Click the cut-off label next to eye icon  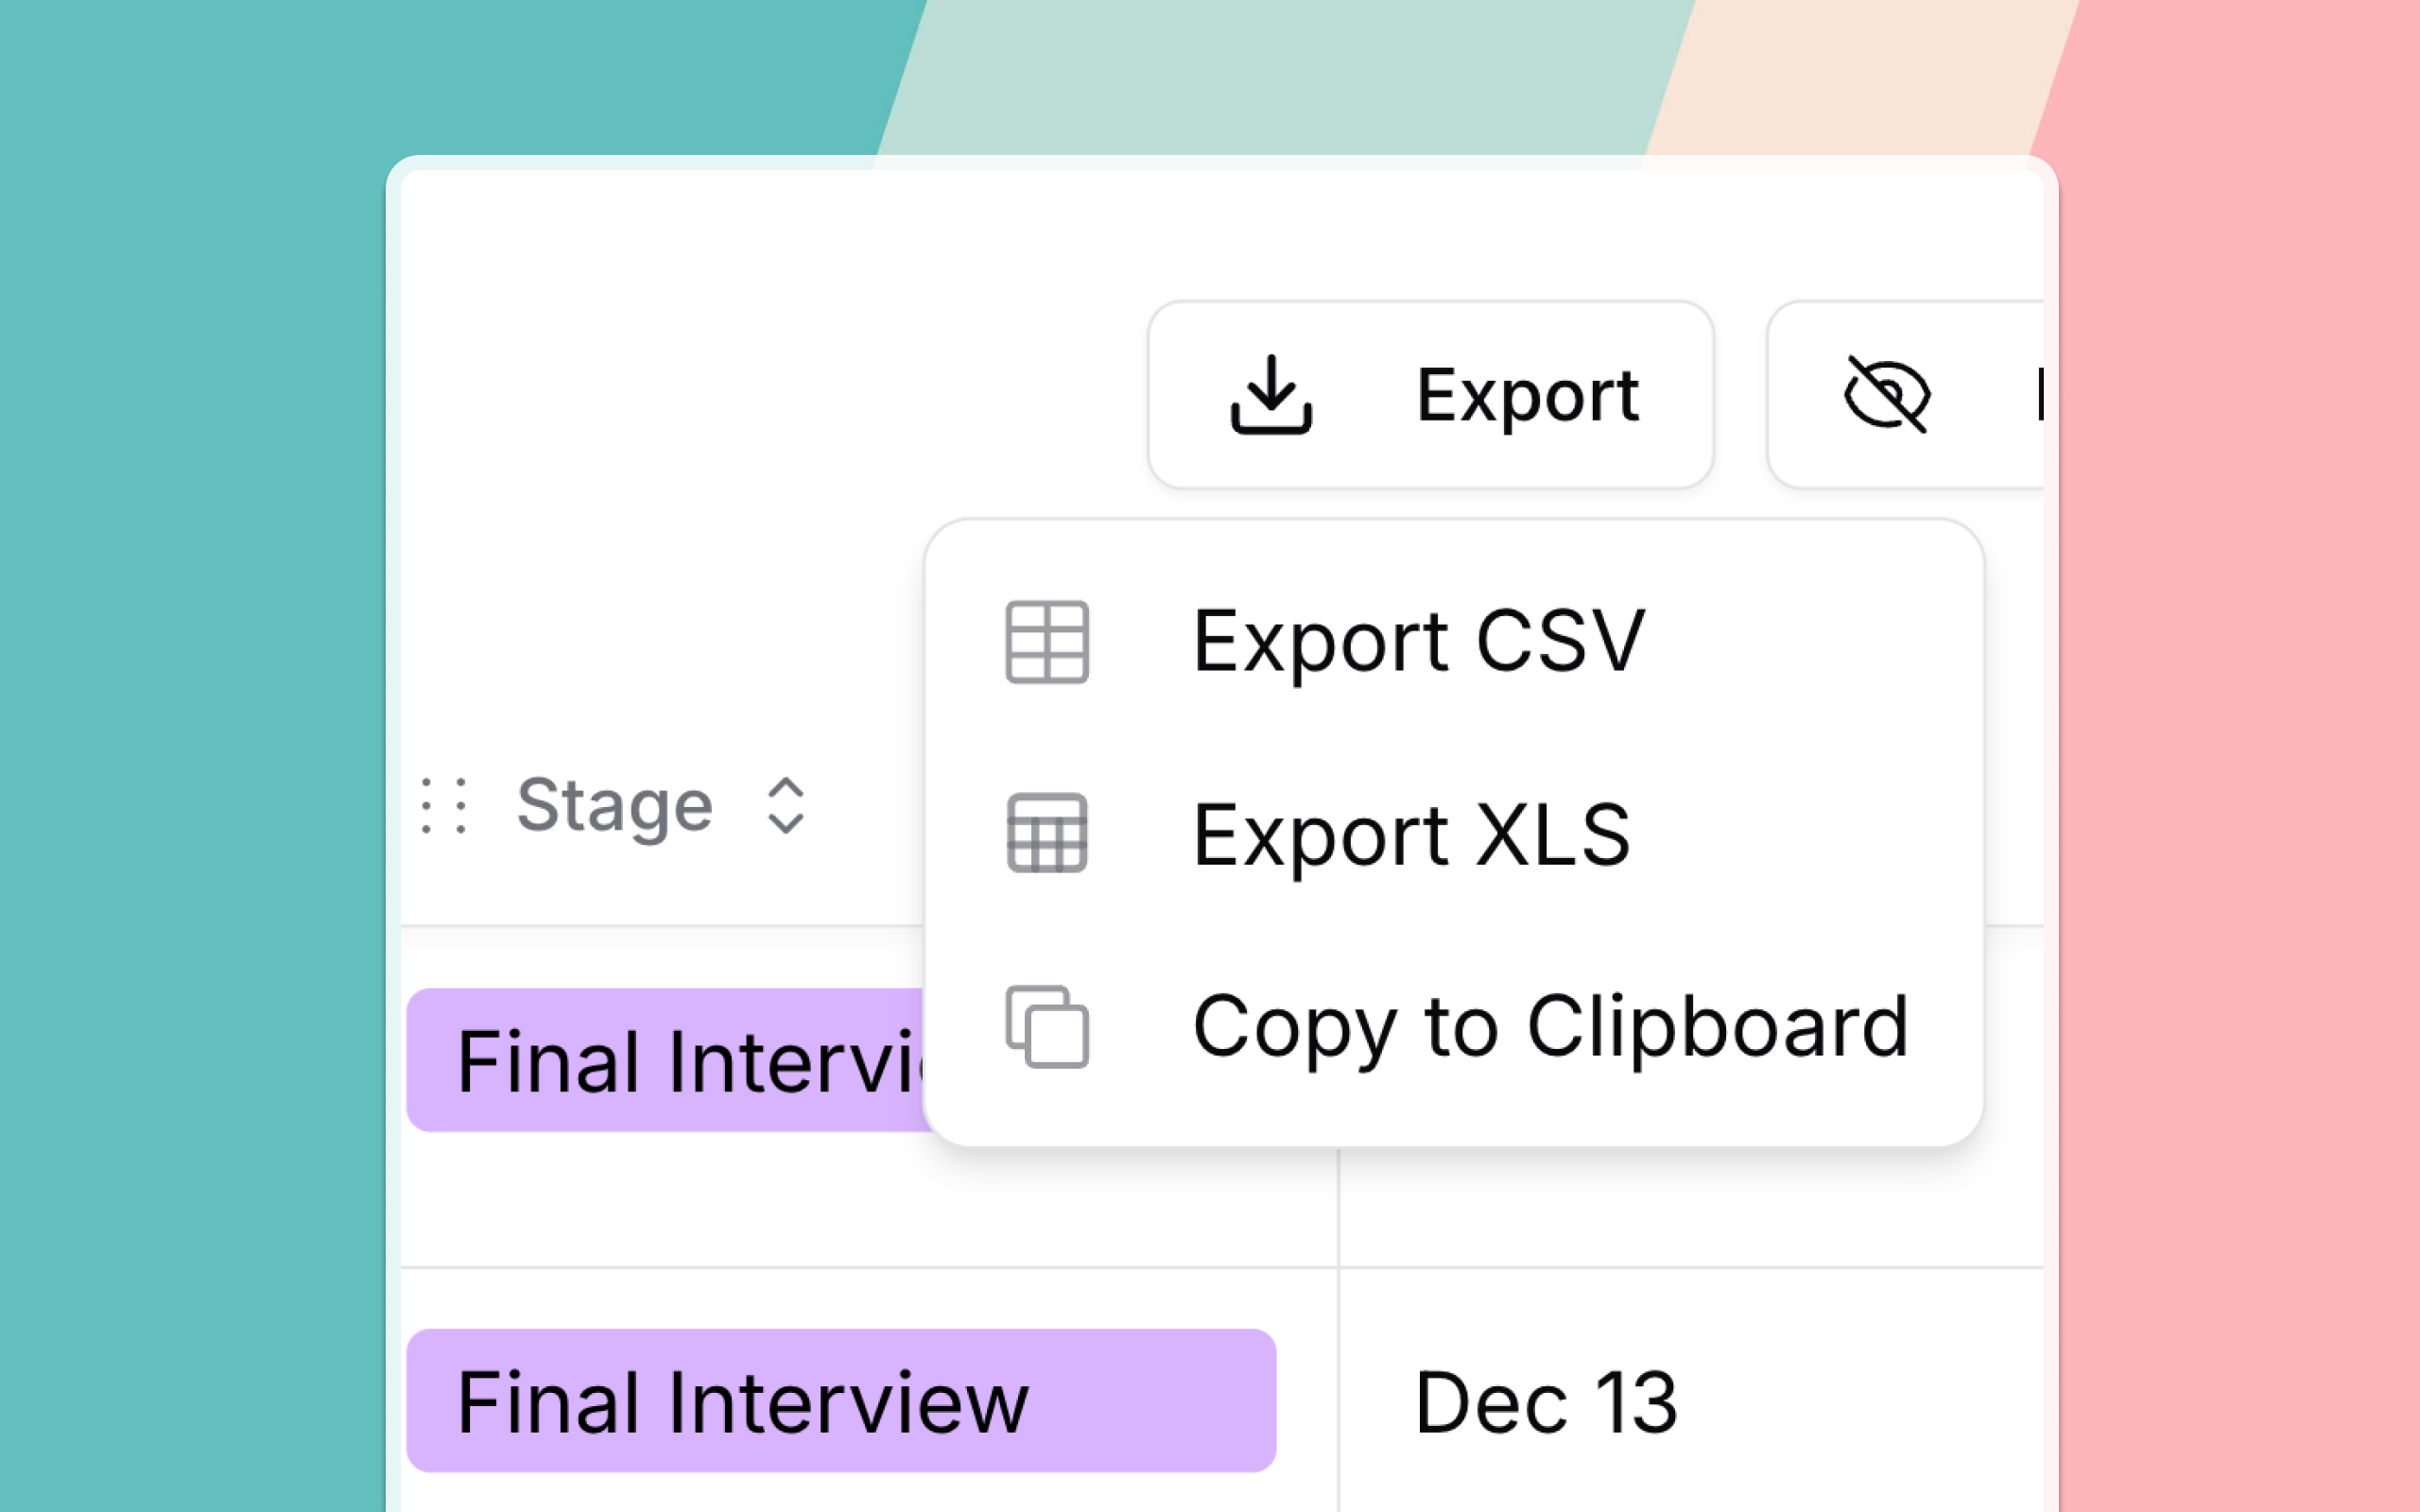point(2038,395)
